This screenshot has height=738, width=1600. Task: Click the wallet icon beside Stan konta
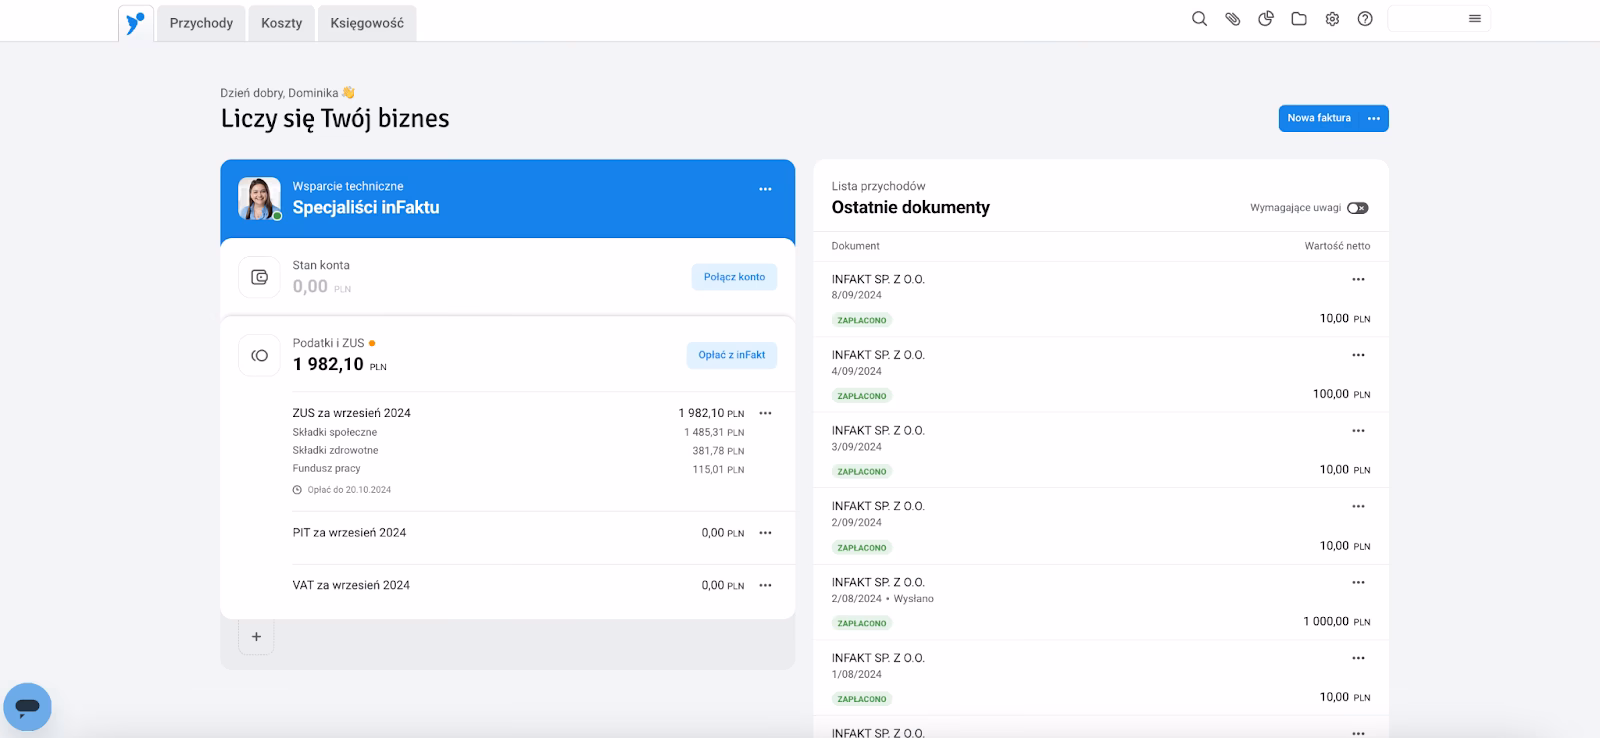tap(259, 277)
